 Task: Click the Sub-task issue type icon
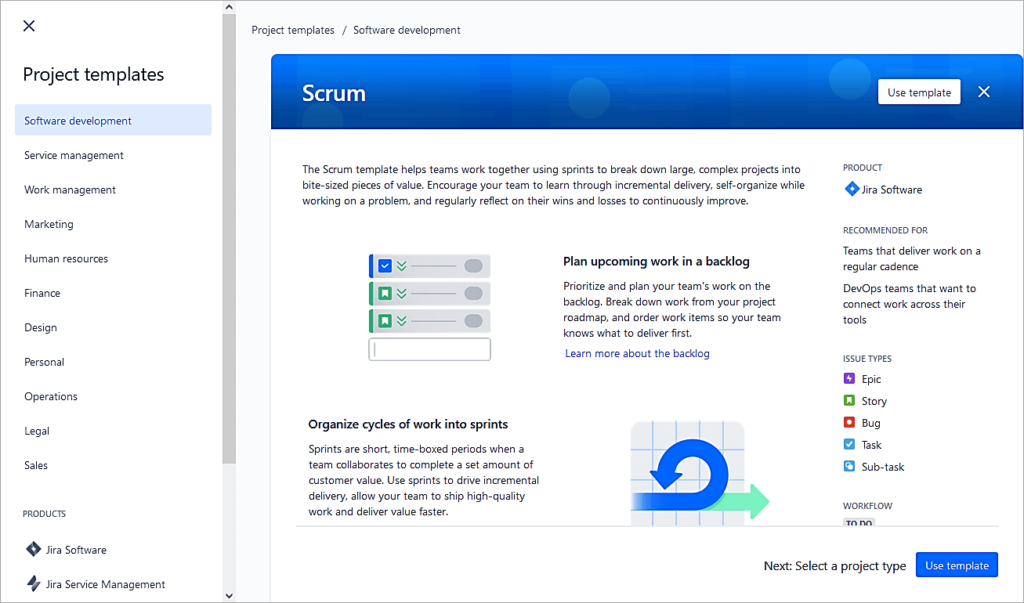849,466
